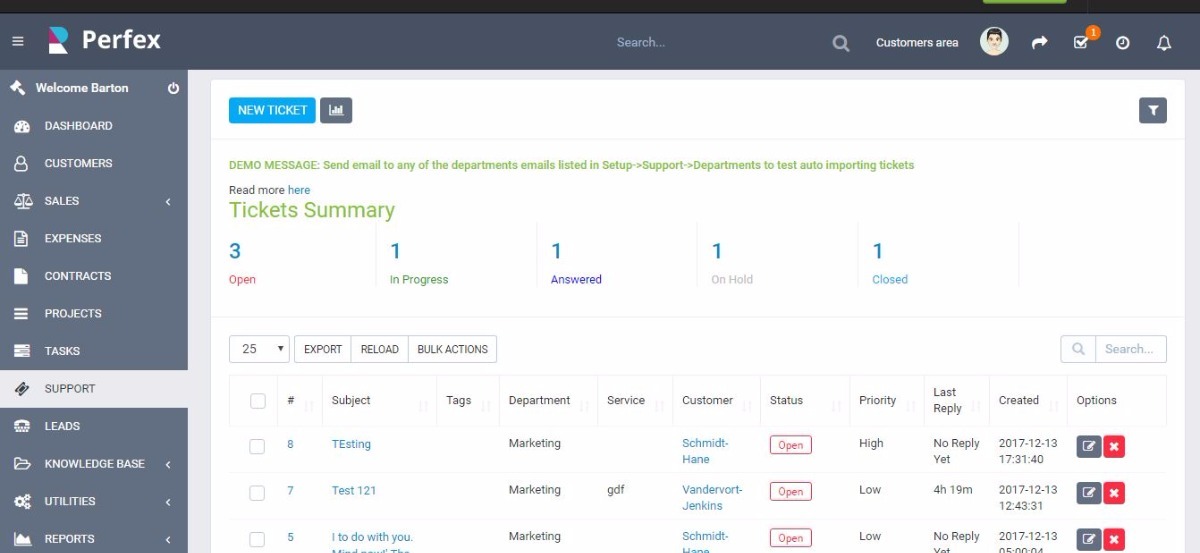The image size is (1200, 553).
Task: Click the Customers person icon
Action: pos(21,163)
